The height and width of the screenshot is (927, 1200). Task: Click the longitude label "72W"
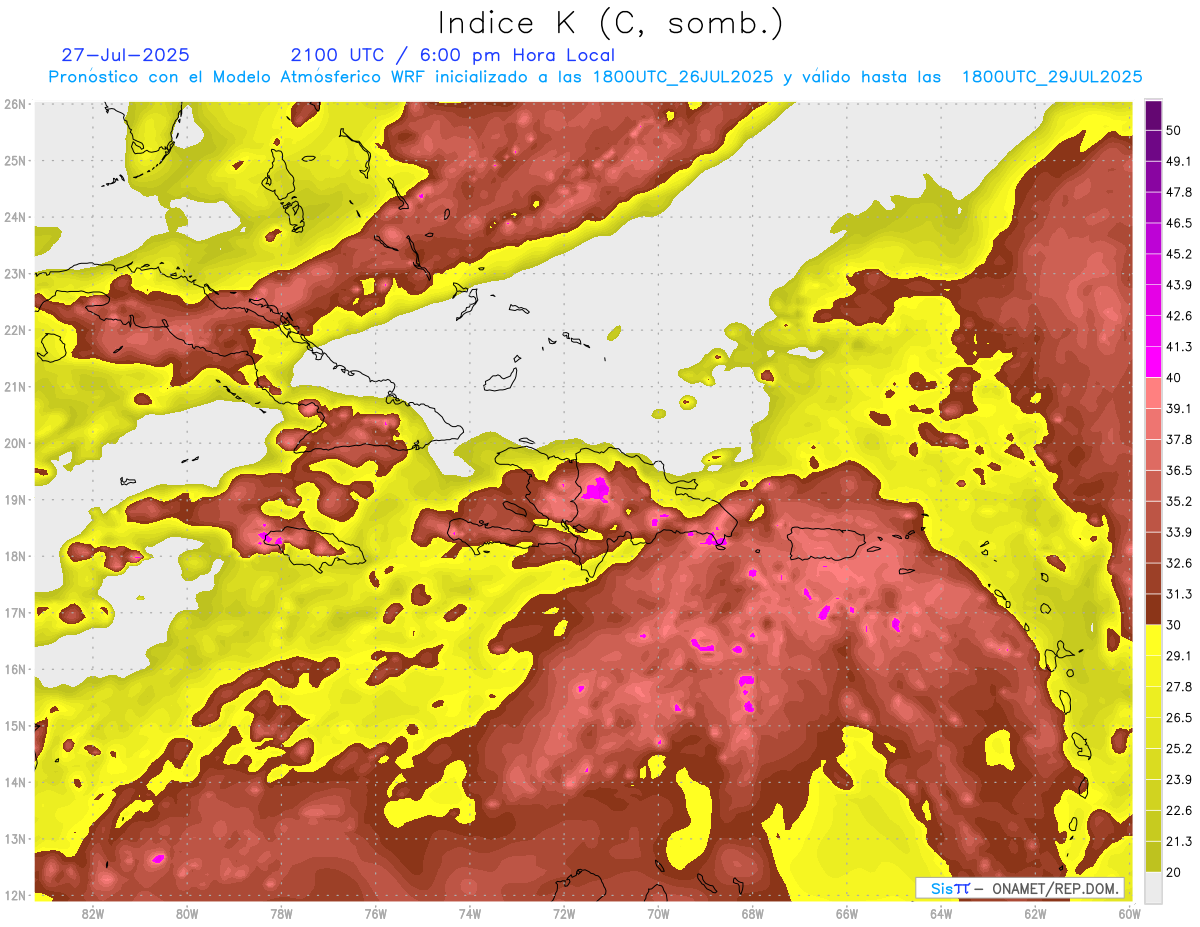(564, 913)
